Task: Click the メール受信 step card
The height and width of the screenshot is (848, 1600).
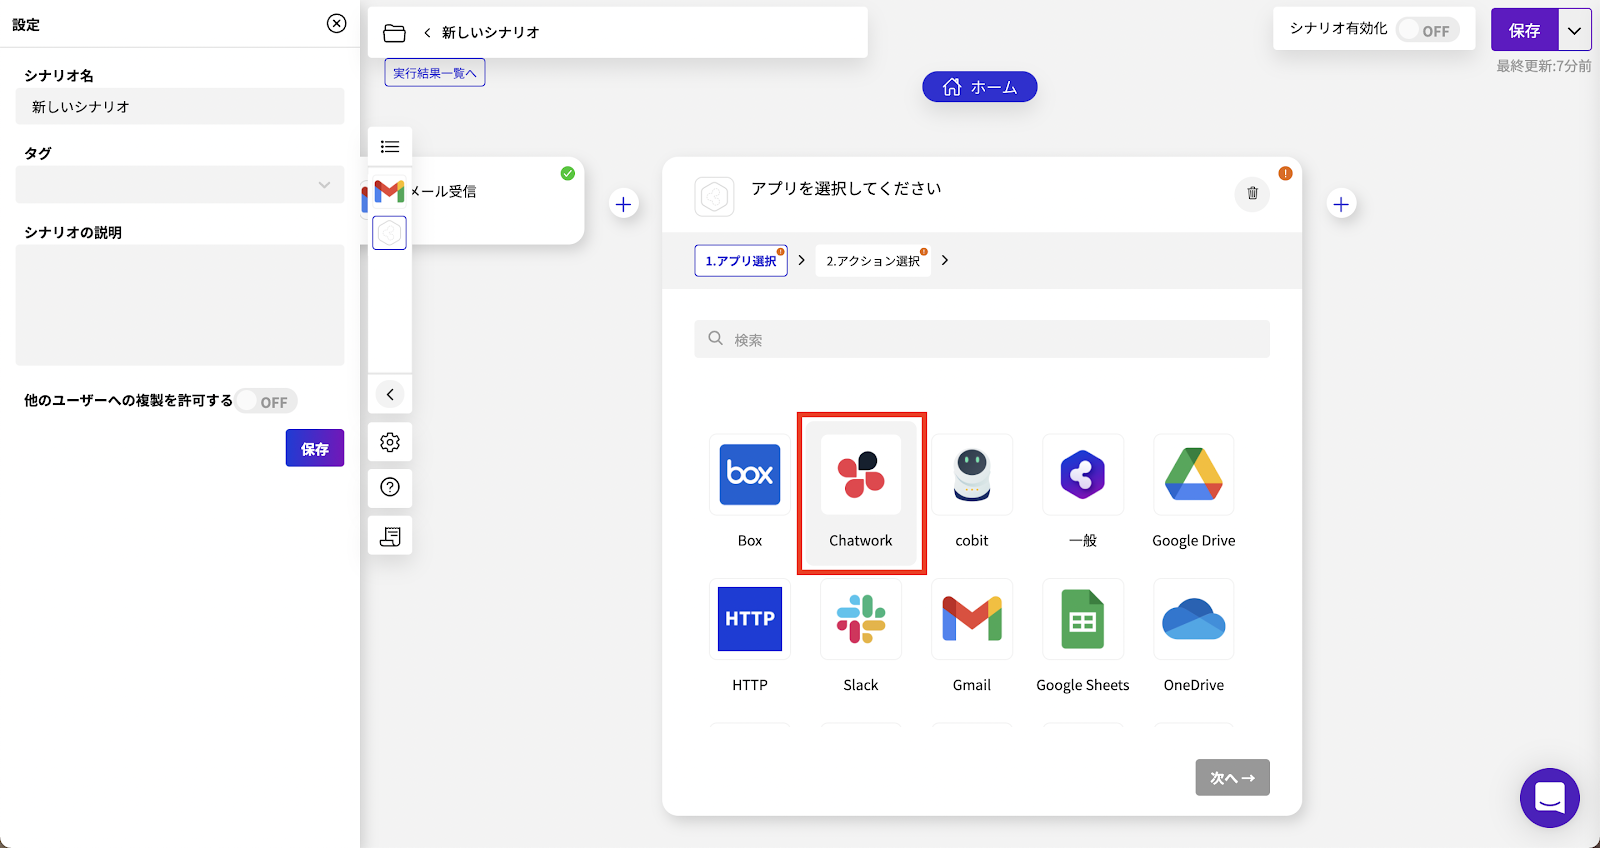Action: [x=498, y=200]
